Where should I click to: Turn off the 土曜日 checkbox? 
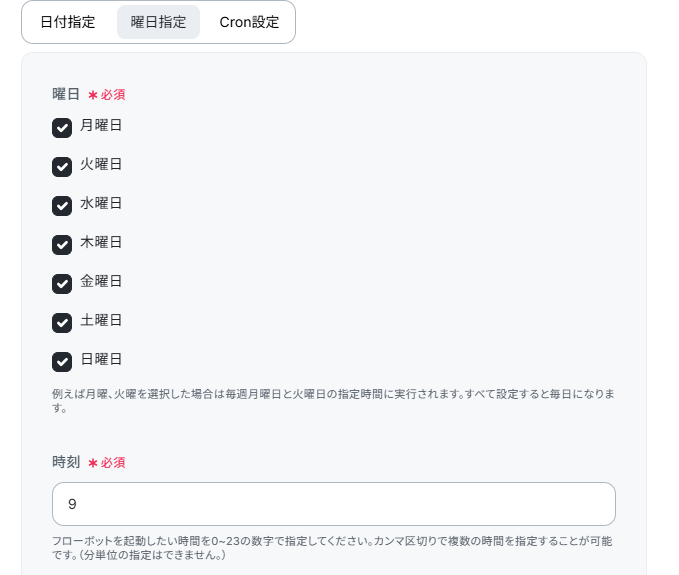tap(62, 323)
